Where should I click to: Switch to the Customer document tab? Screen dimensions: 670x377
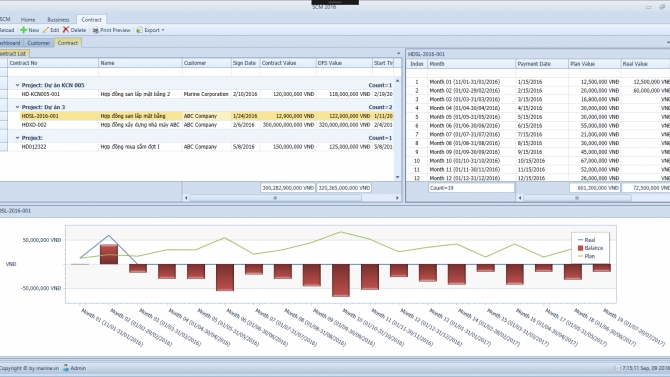tap(38, 43)
